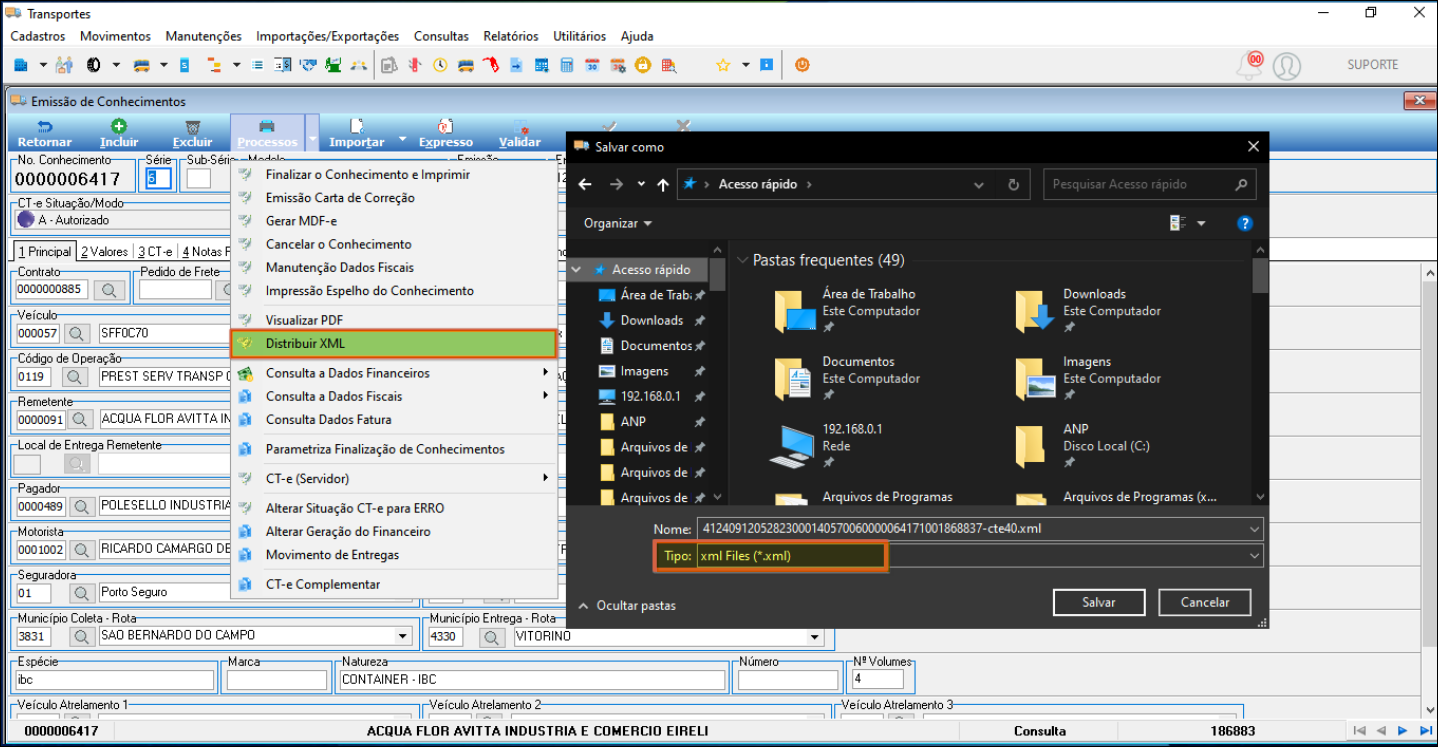Image resolution: width=1438 pixels, height=747 pixels.
Task: Select Distribuir XML menu entry
Action: (393, 344)
